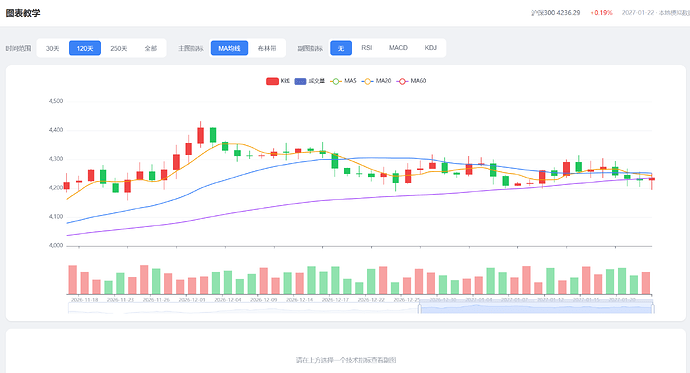Select the 120天 time range
The width and height of the screenshot is (690, 373).
point(85,48)
